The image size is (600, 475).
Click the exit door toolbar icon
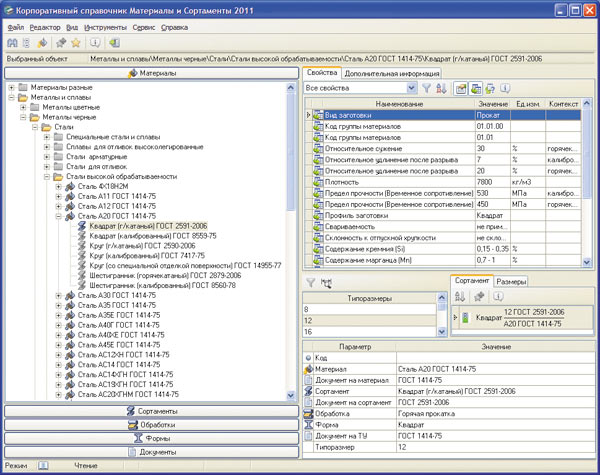(x=115, y=44)
